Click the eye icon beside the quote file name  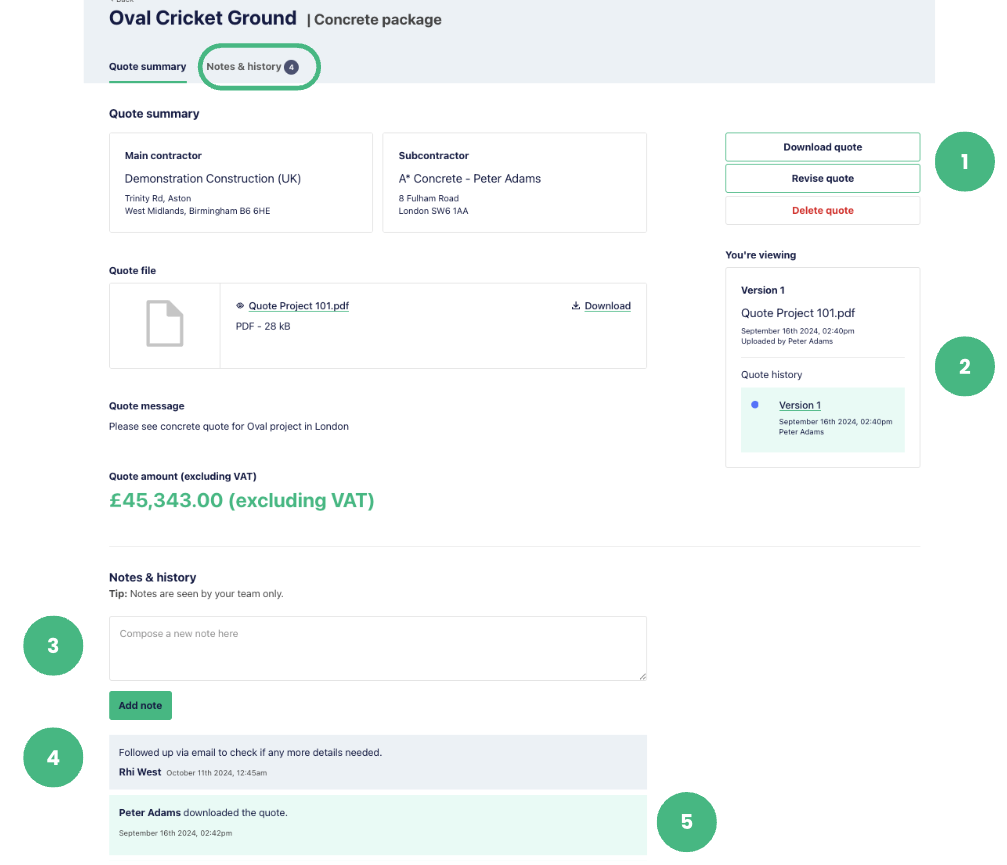click(240, 306)
